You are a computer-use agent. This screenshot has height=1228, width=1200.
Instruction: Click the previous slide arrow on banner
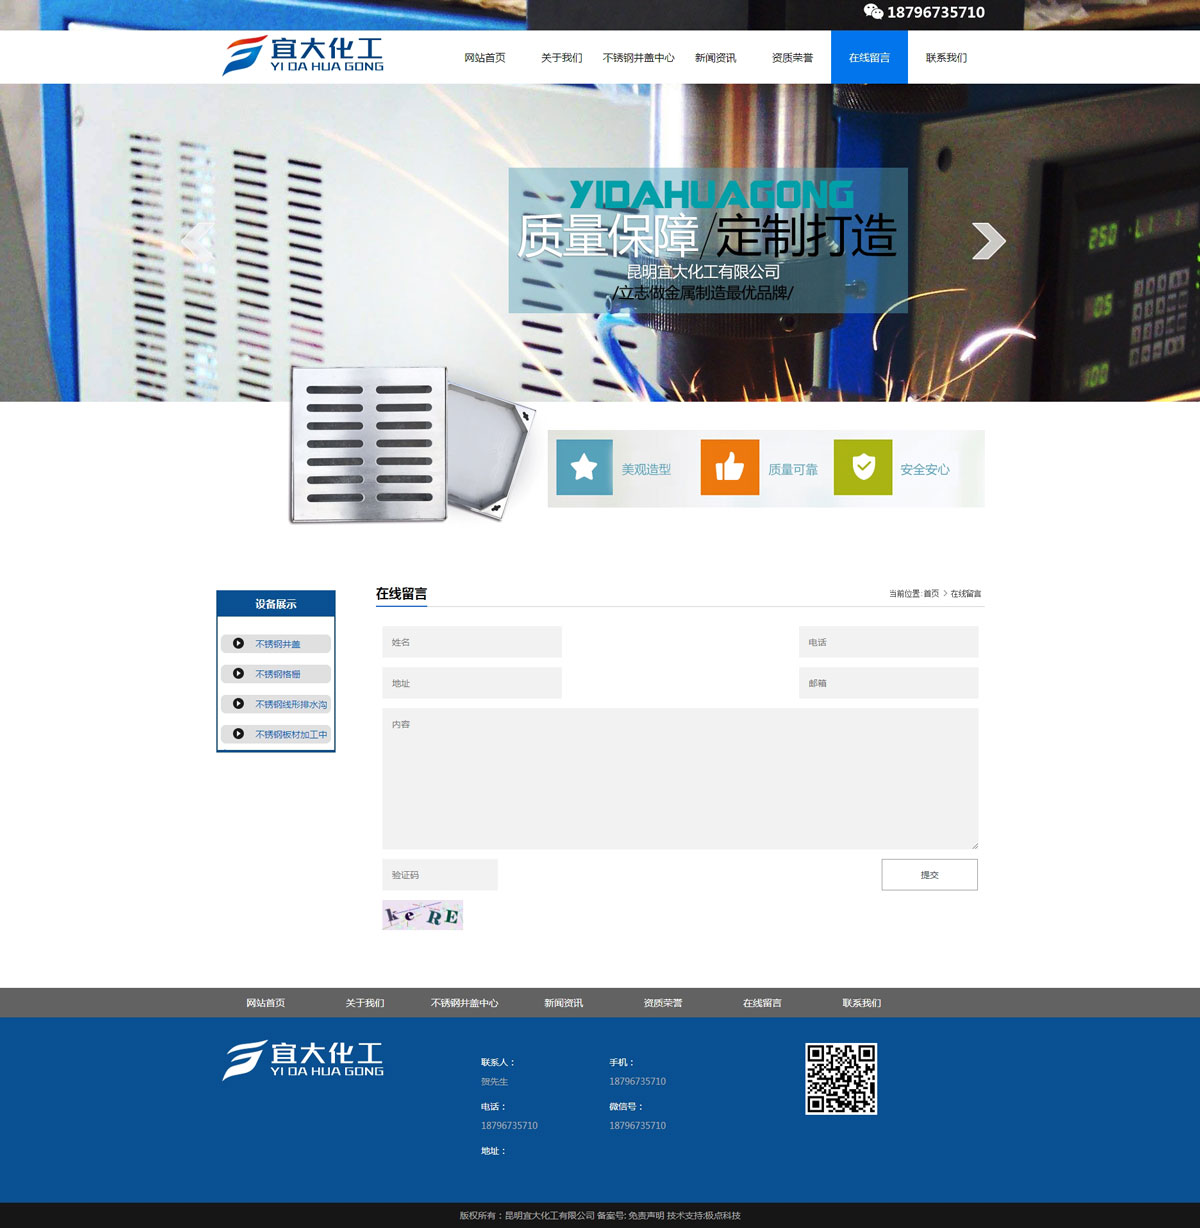tap(197, 241)
